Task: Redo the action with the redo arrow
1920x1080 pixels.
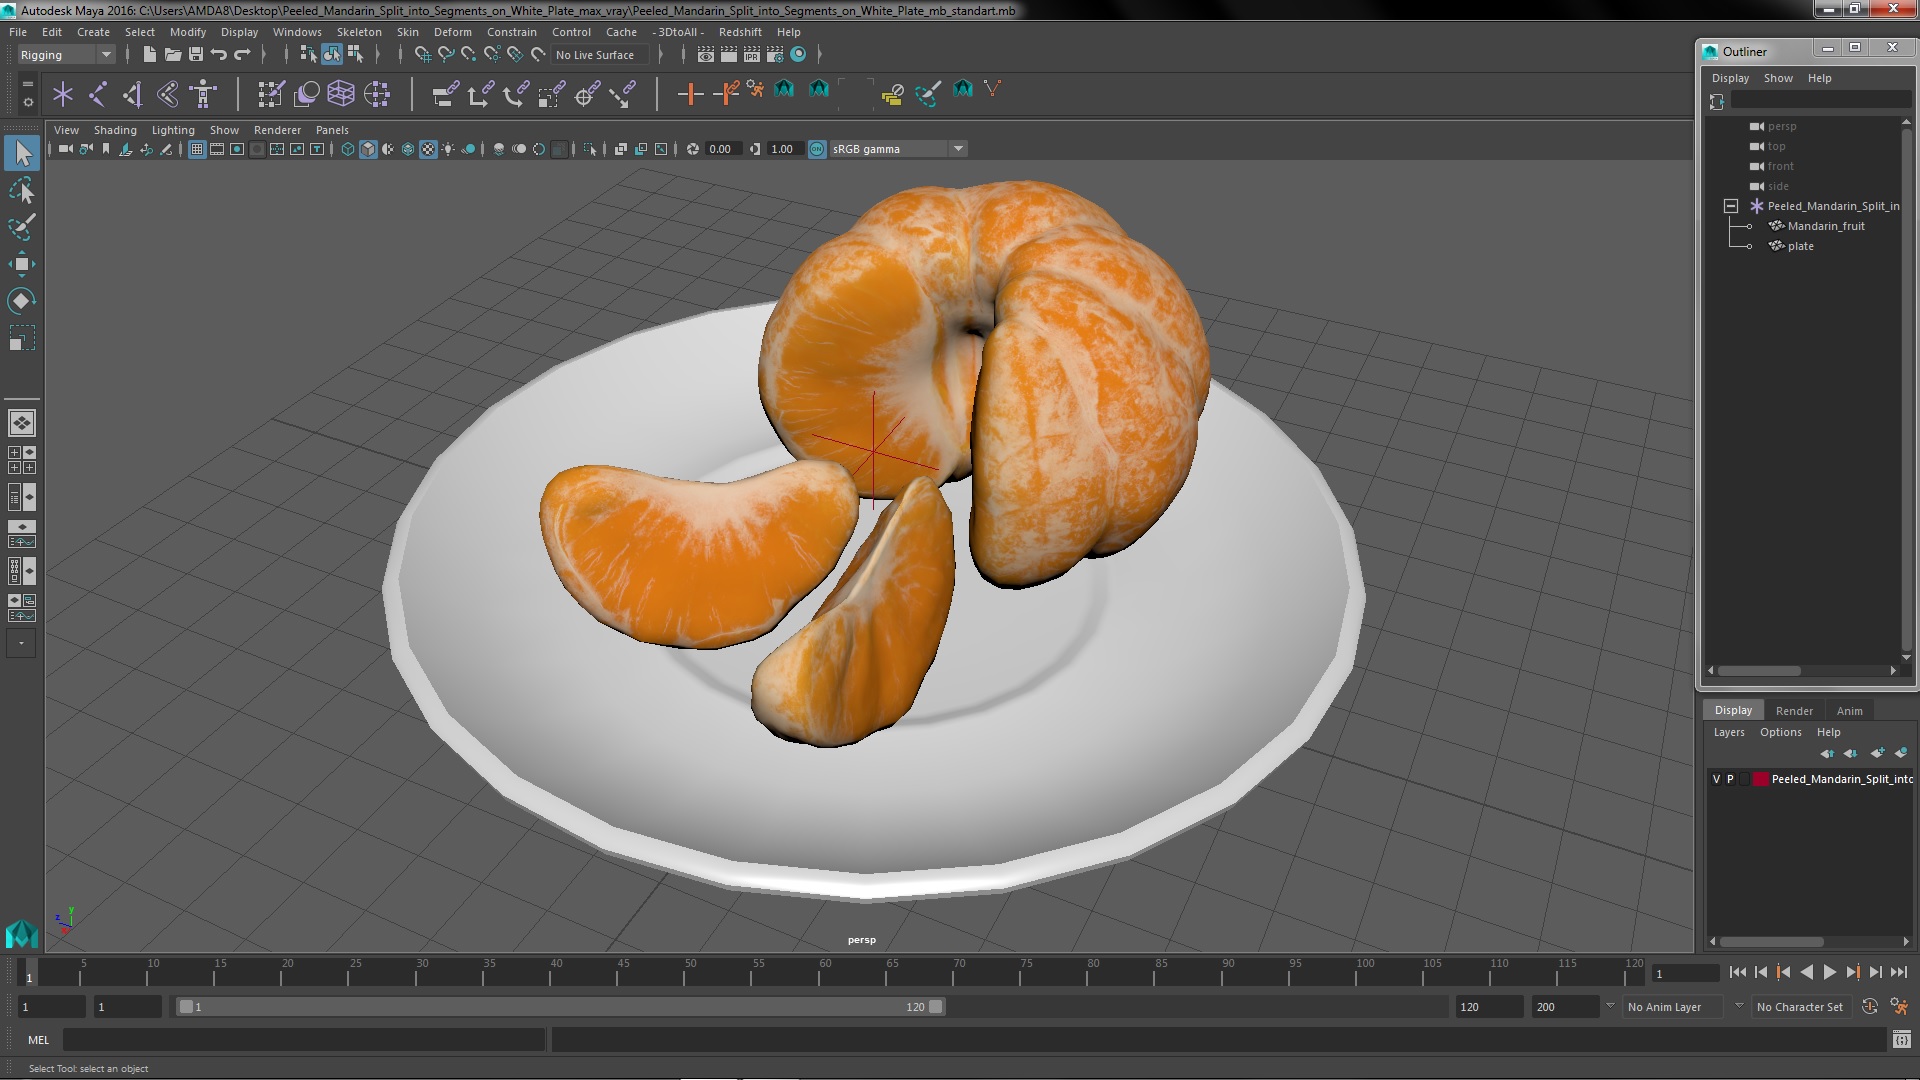Action: point(242,55)
